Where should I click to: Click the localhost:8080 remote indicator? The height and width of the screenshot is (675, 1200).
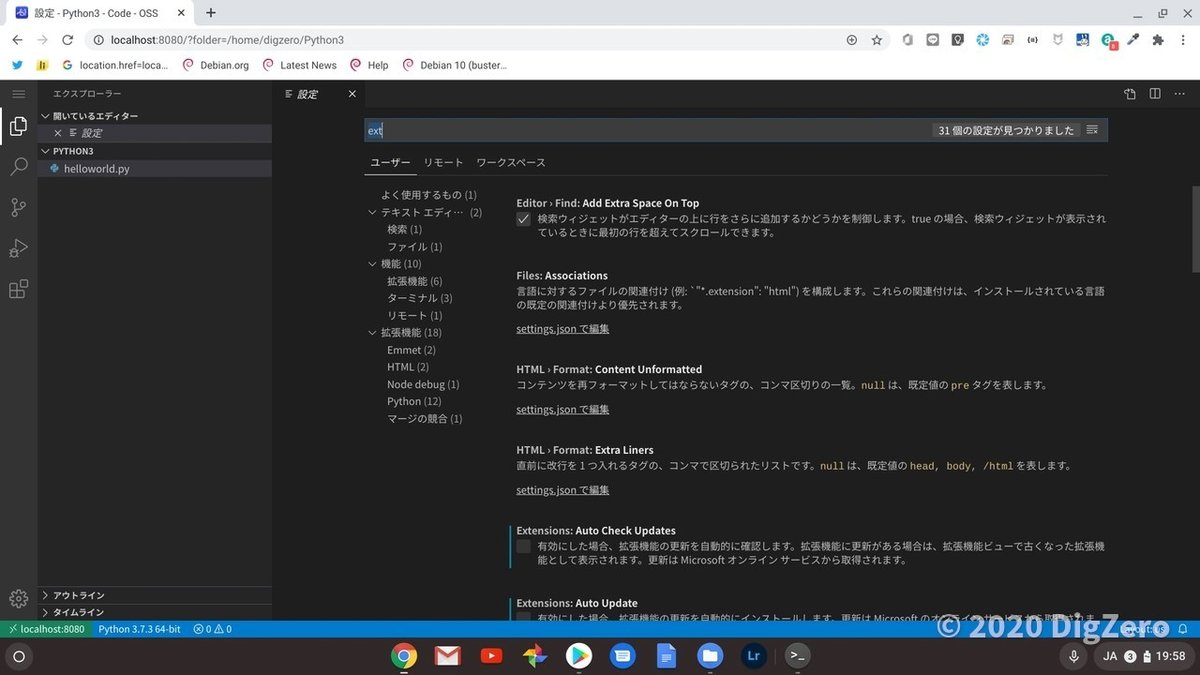46,629
